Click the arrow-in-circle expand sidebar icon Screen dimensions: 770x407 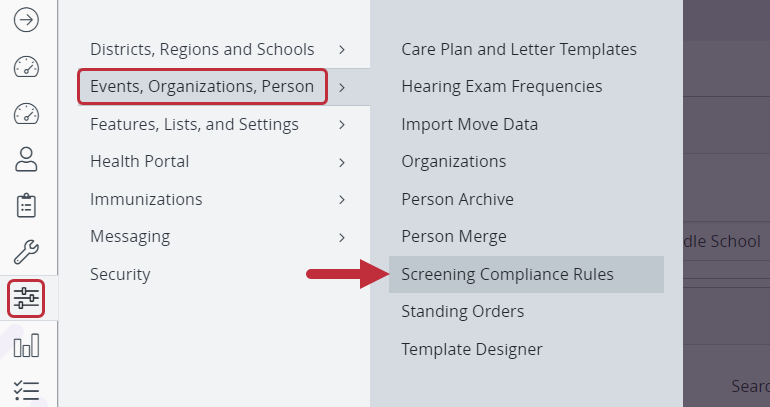coord(27,19)
